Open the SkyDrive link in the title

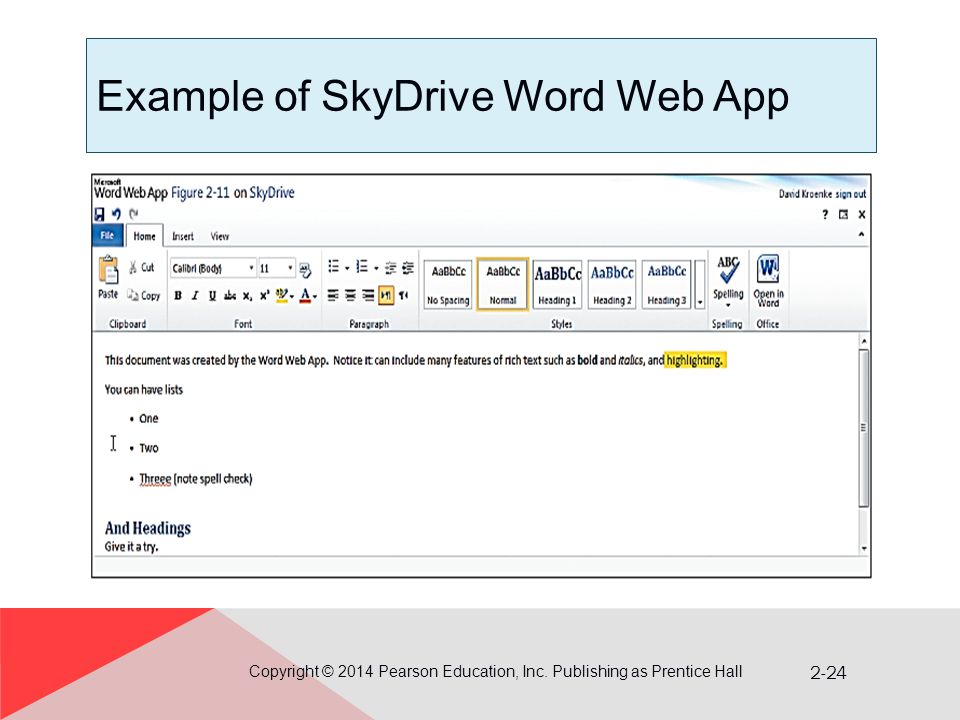click(x=272, y=193)
